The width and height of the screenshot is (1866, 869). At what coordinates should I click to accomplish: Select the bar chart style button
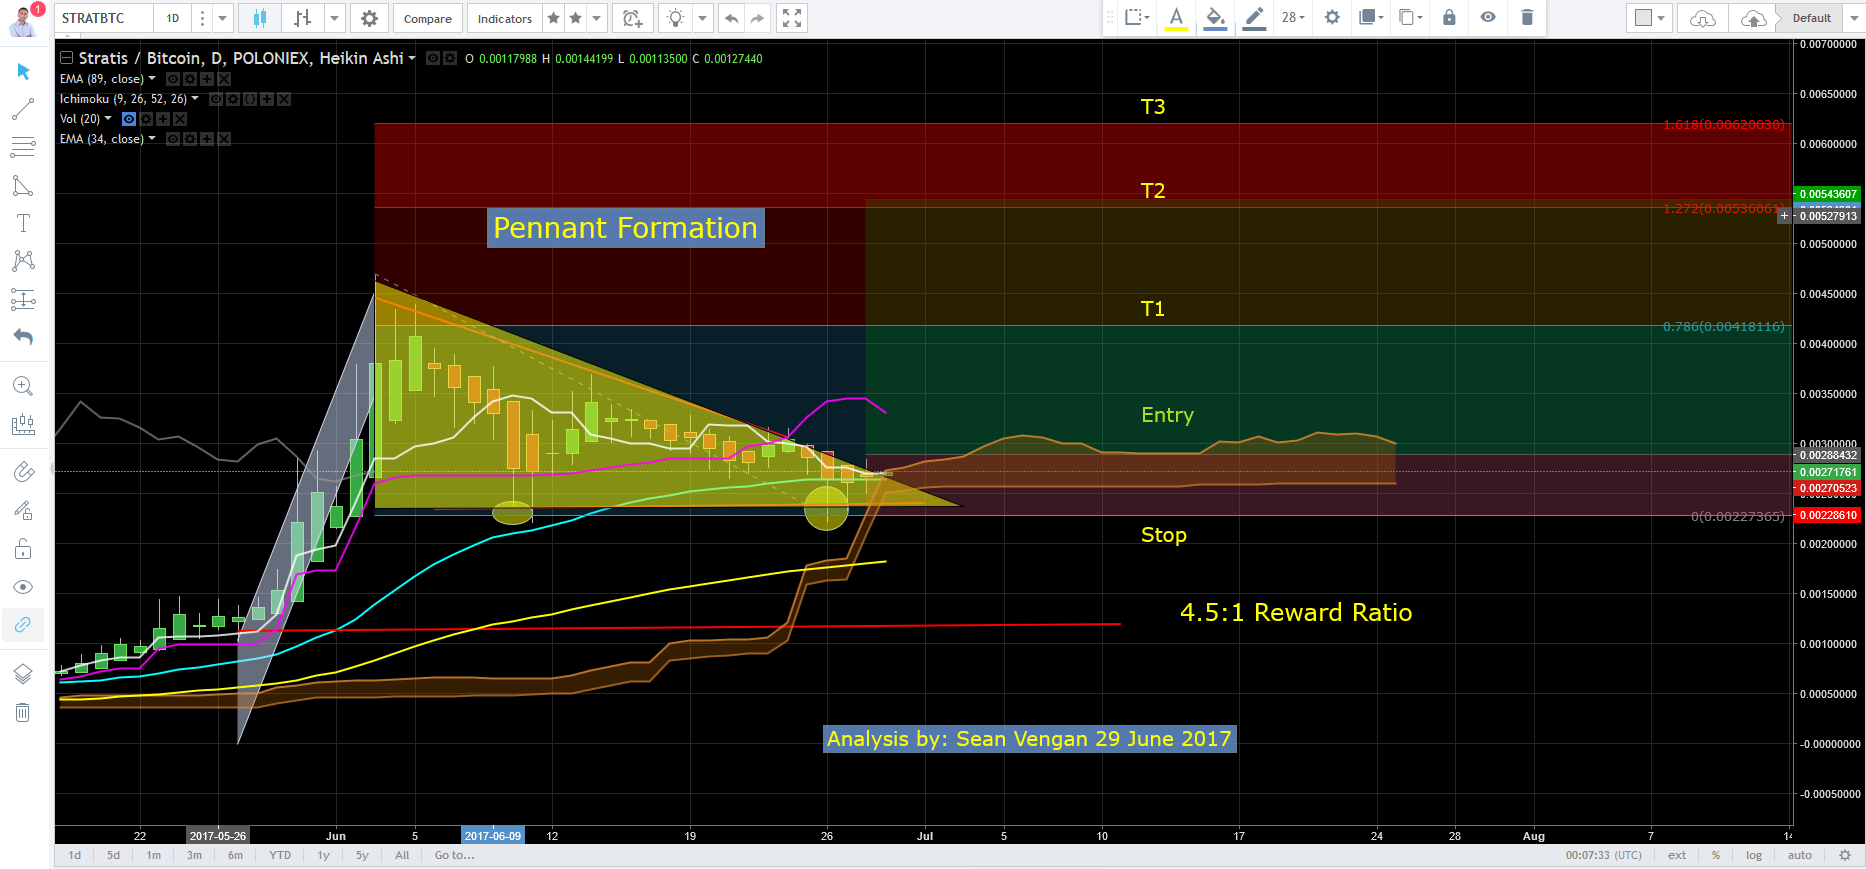[303, 18]
